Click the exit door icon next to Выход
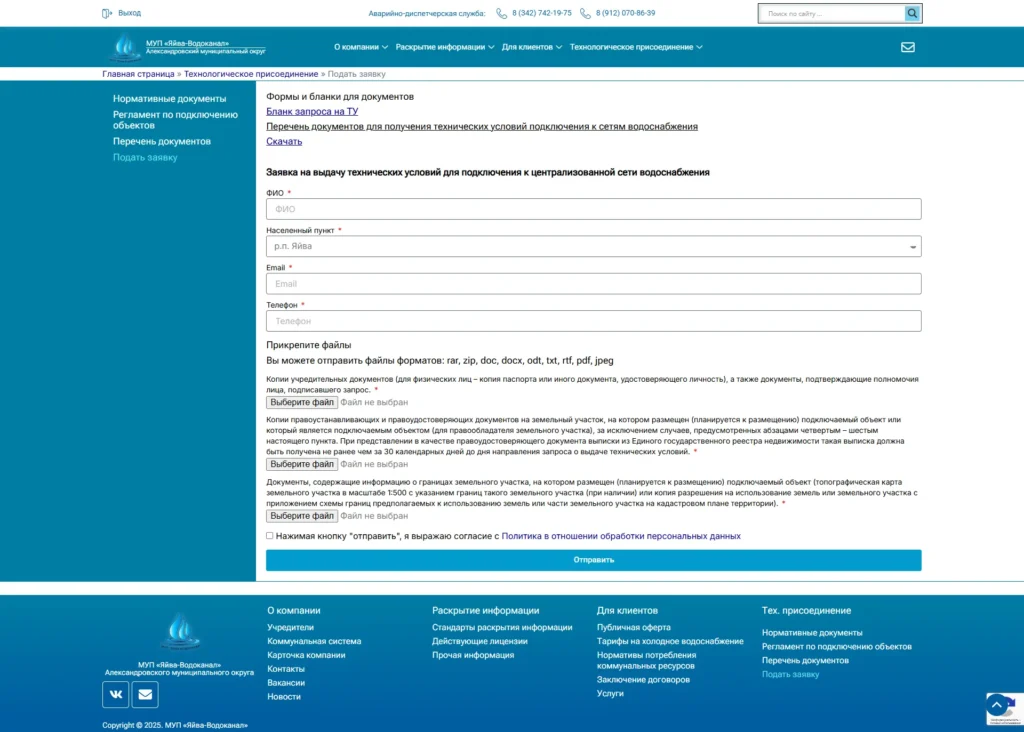Screen dimensions: 1024x732 point(107,13)
